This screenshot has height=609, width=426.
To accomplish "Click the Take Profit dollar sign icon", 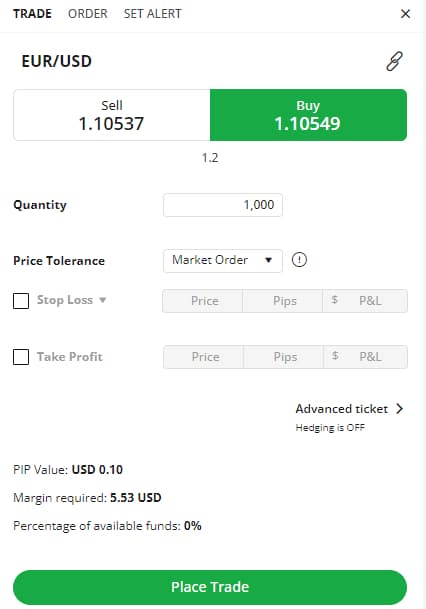I will tap(336, 356).
